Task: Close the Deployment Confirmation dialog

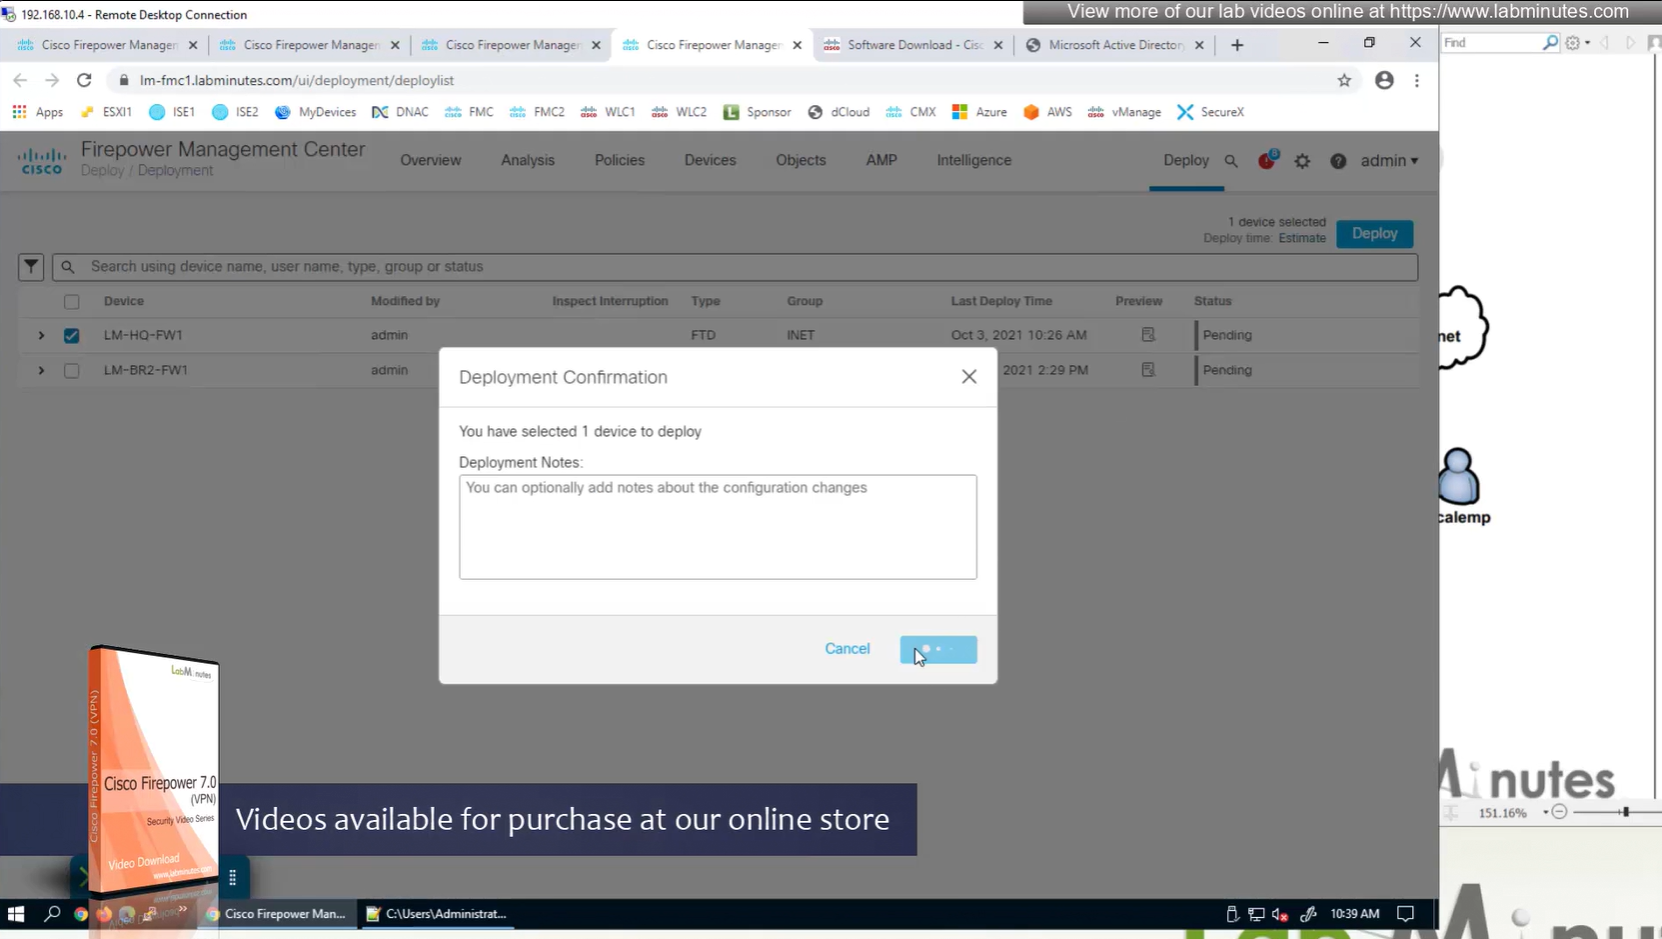Action: pos(968,377)
